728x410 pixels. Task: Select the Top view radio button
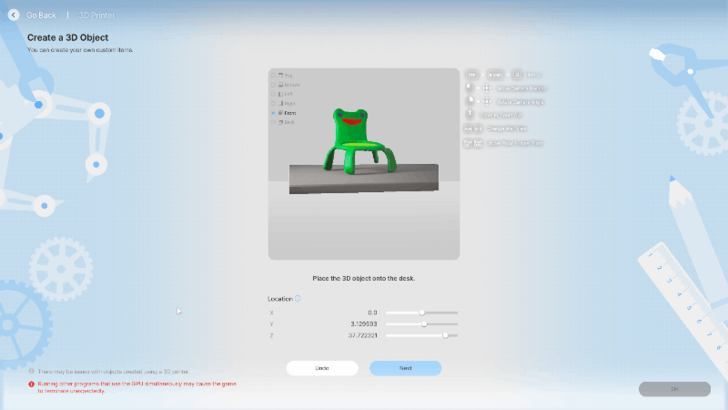click(x=273, y=75)
